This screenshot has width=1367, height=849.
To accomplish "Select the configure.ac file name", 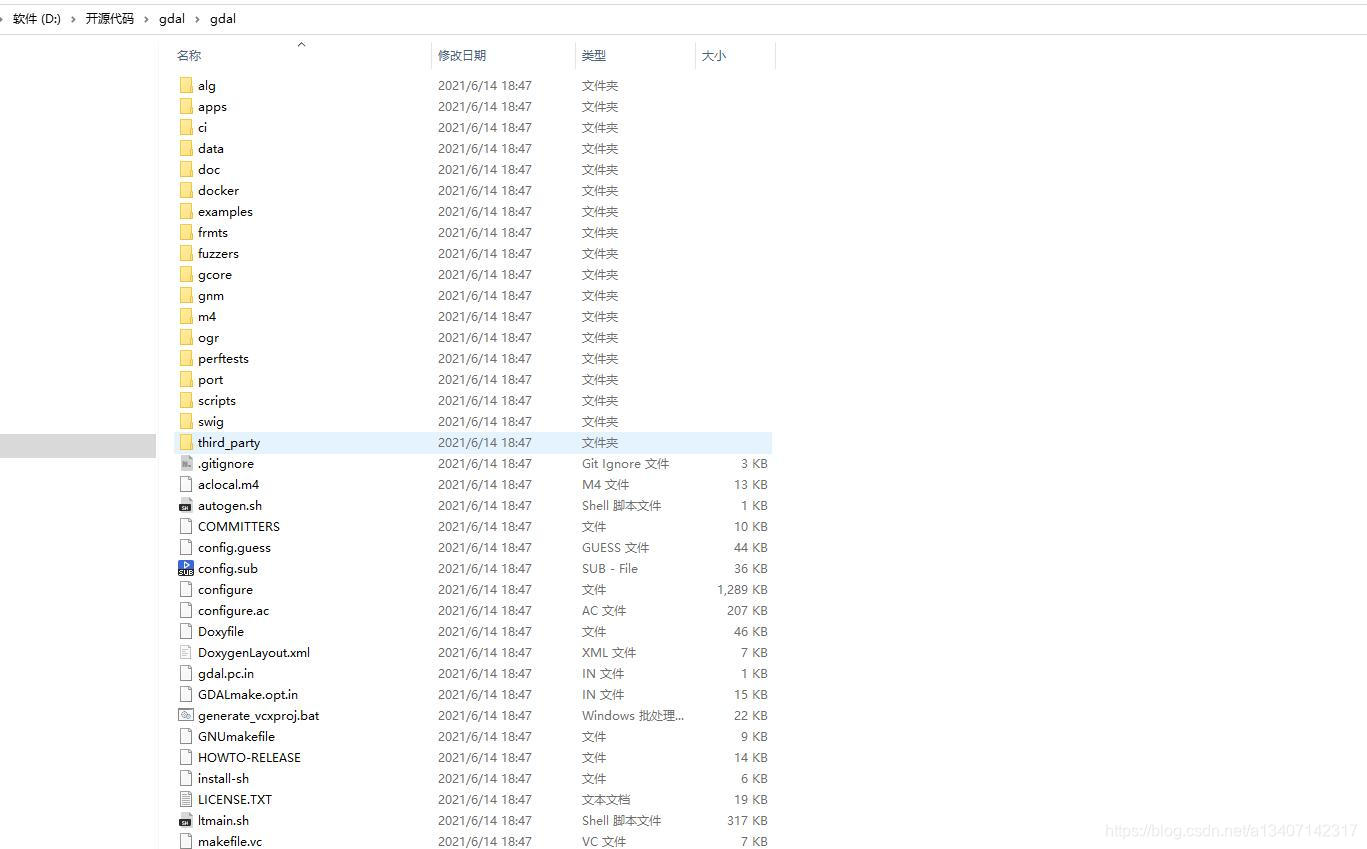I will coord(233,611).
